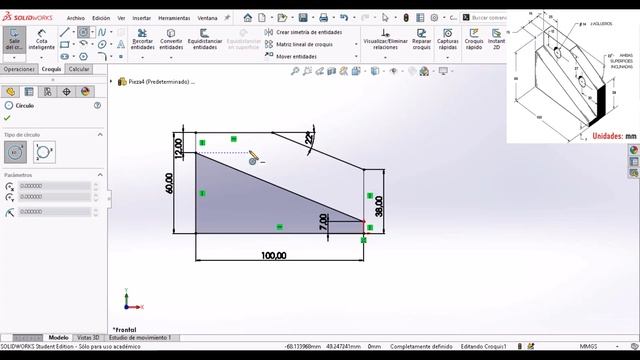Select the Sketch Fillet tool
640x360 pixels.
point(102,56)
